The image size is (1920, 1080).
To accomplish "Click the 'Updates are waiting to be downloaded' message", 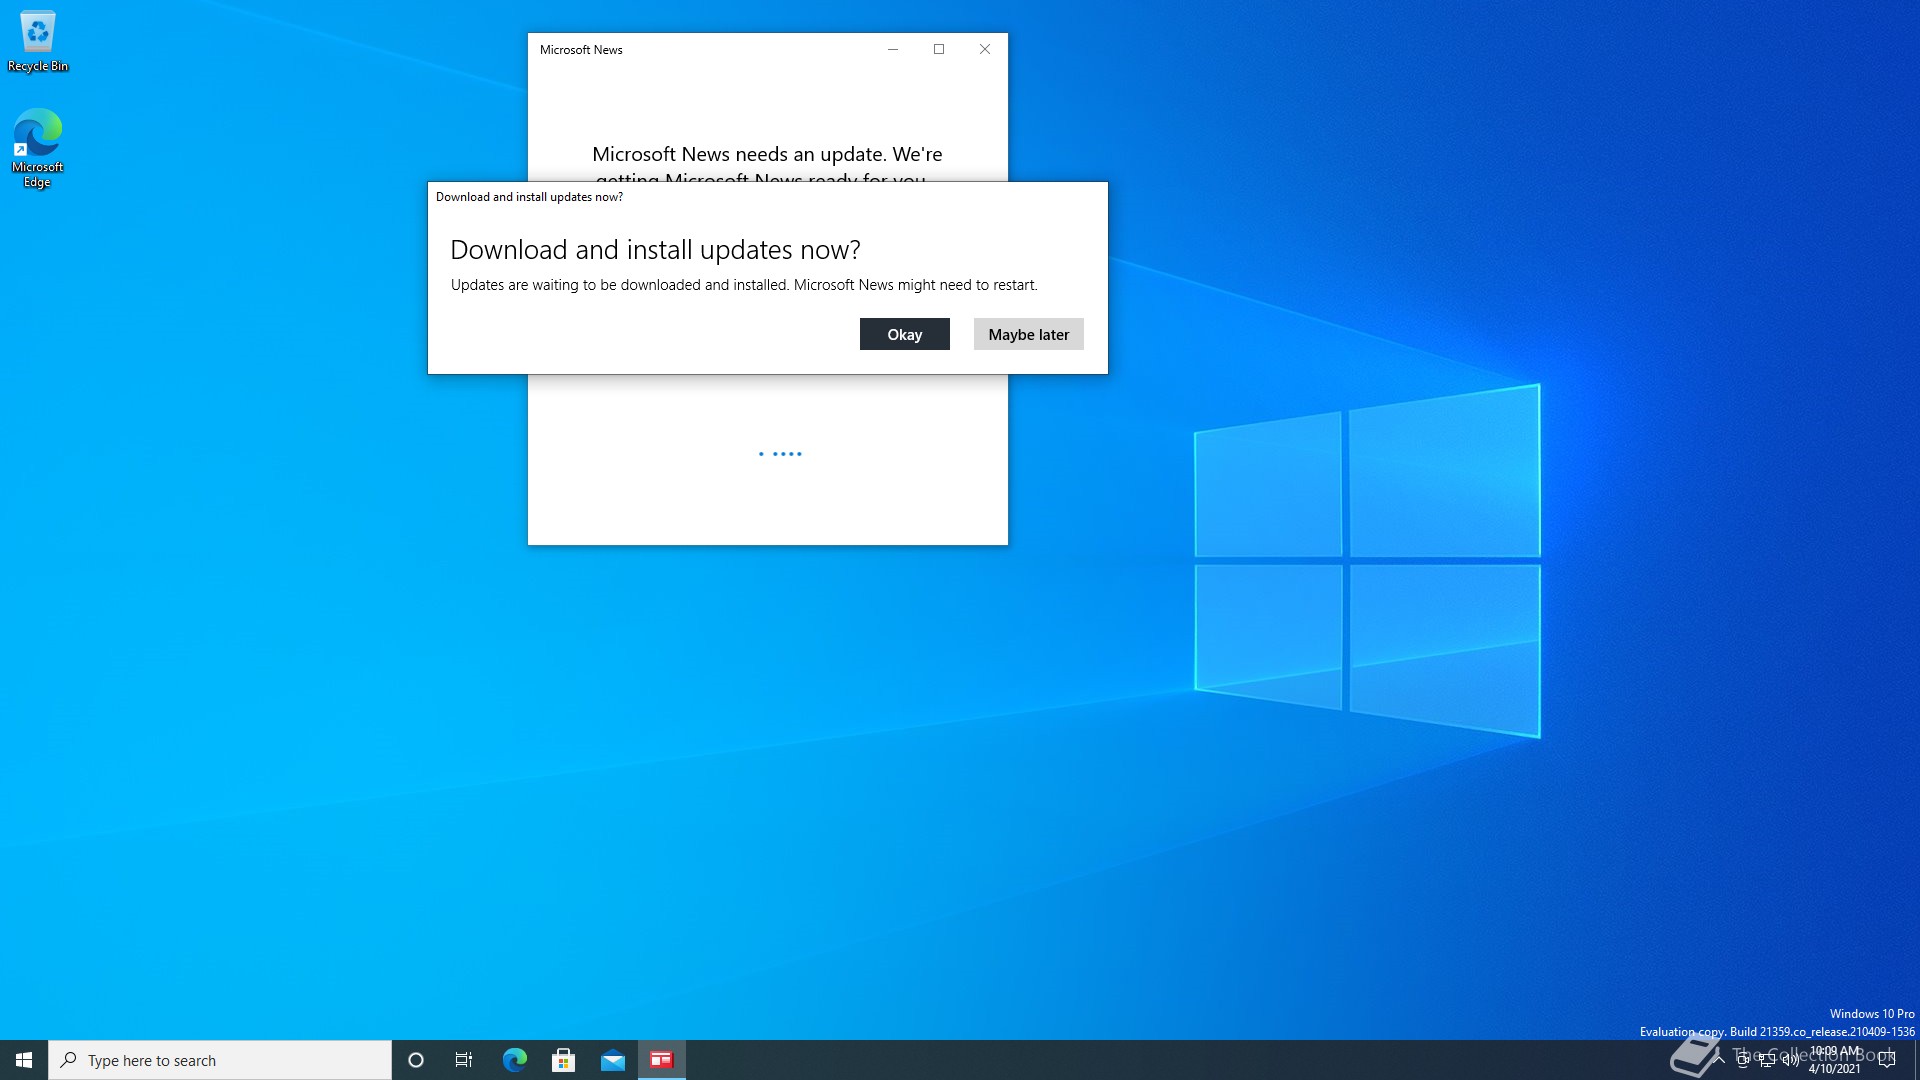I will [744, 285].
